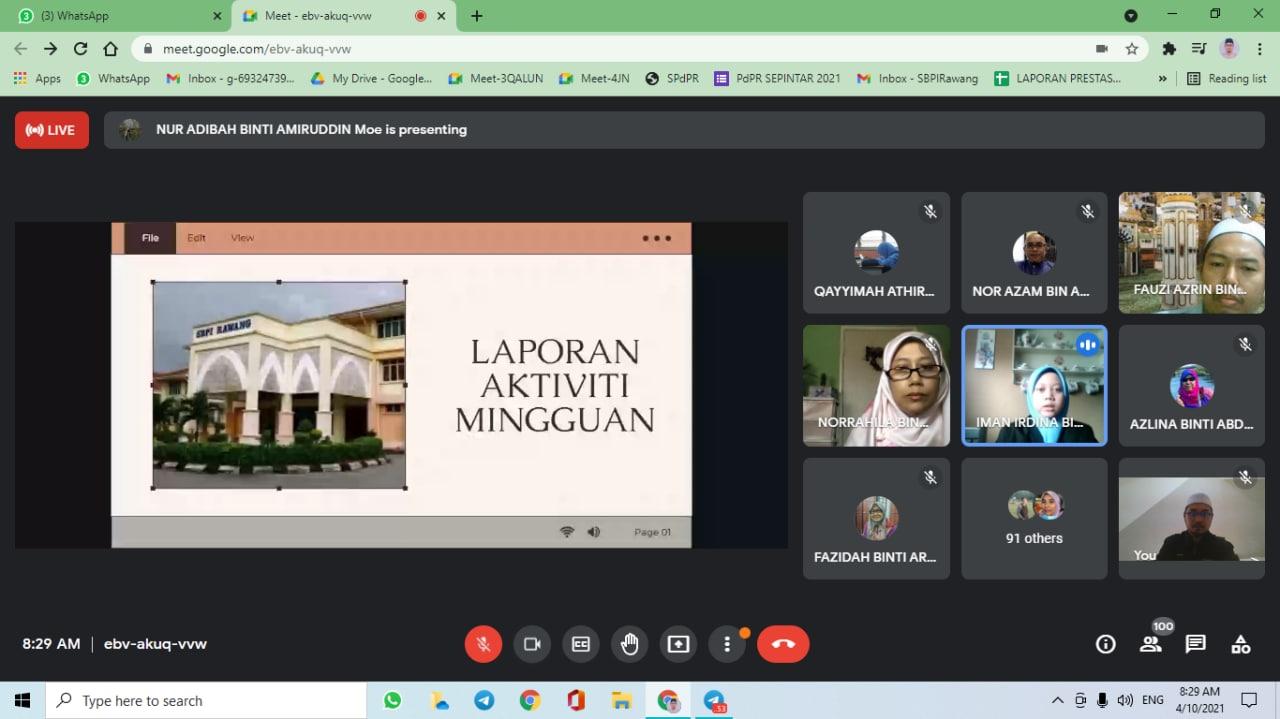Open the meeting chat panel
1280x719 pixels.
point(1195,644)
